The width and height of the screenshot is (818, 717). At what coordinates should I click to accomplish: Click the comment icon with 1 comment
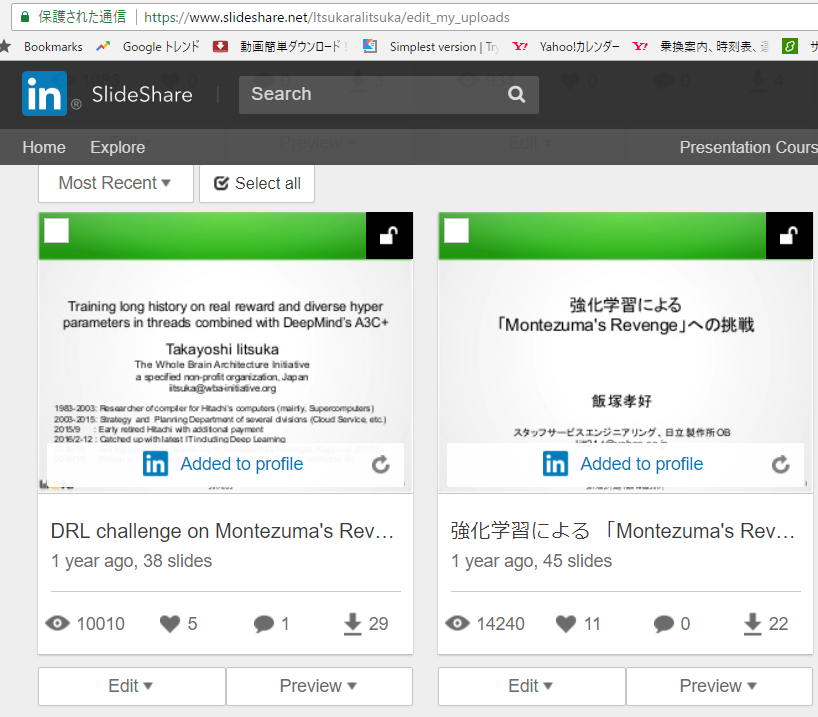click(x=263, y=624)
